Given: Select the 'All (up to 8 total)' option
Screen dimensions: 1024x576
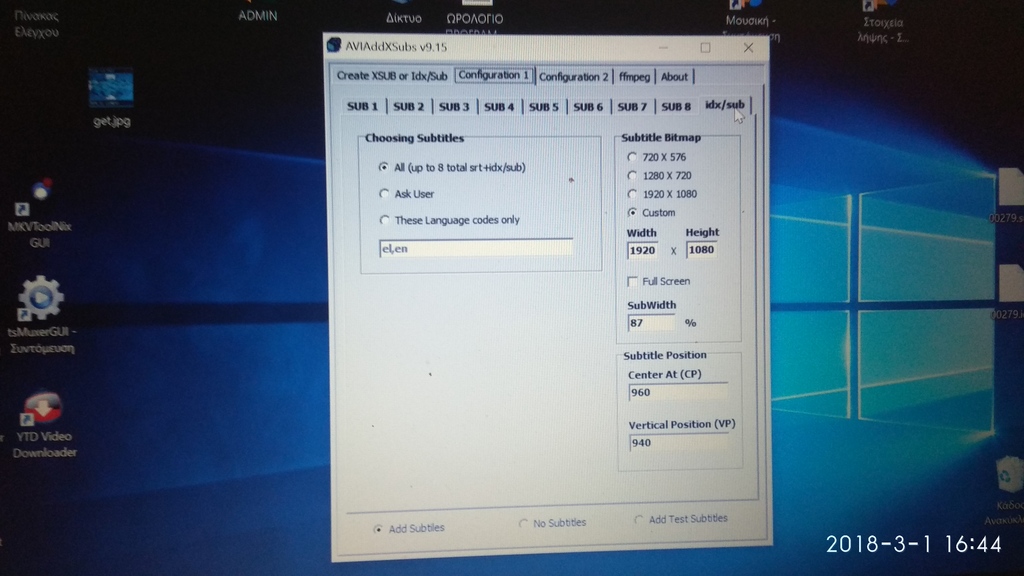Looking at the screenshot, I should coord(383,167).
